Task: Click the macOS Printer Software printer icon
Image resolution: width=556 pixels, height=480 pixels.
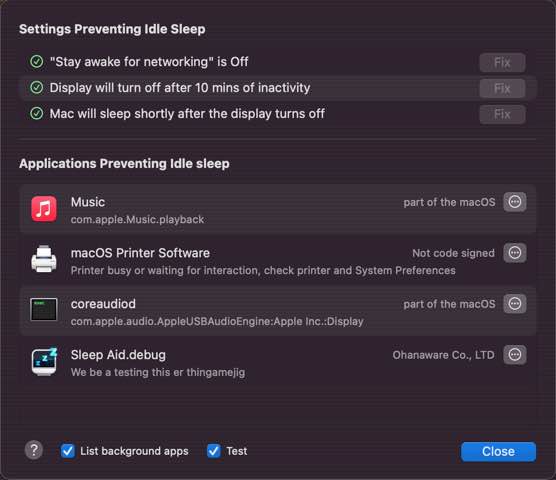Action: [x=44, y=259]
